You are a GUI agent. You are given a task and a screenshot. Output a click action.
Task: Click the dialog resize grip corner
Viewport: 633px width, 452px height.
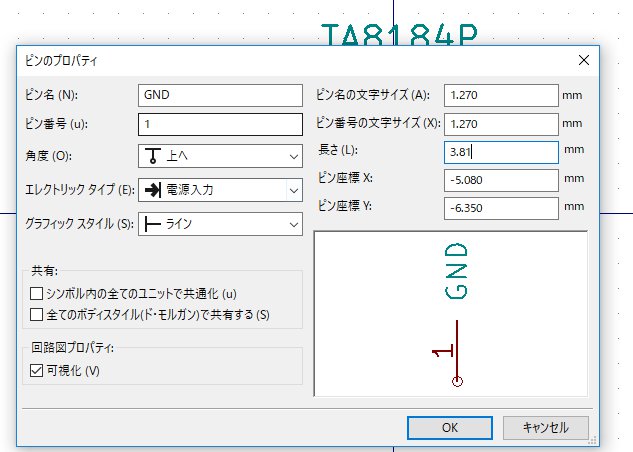click(593, 441)
